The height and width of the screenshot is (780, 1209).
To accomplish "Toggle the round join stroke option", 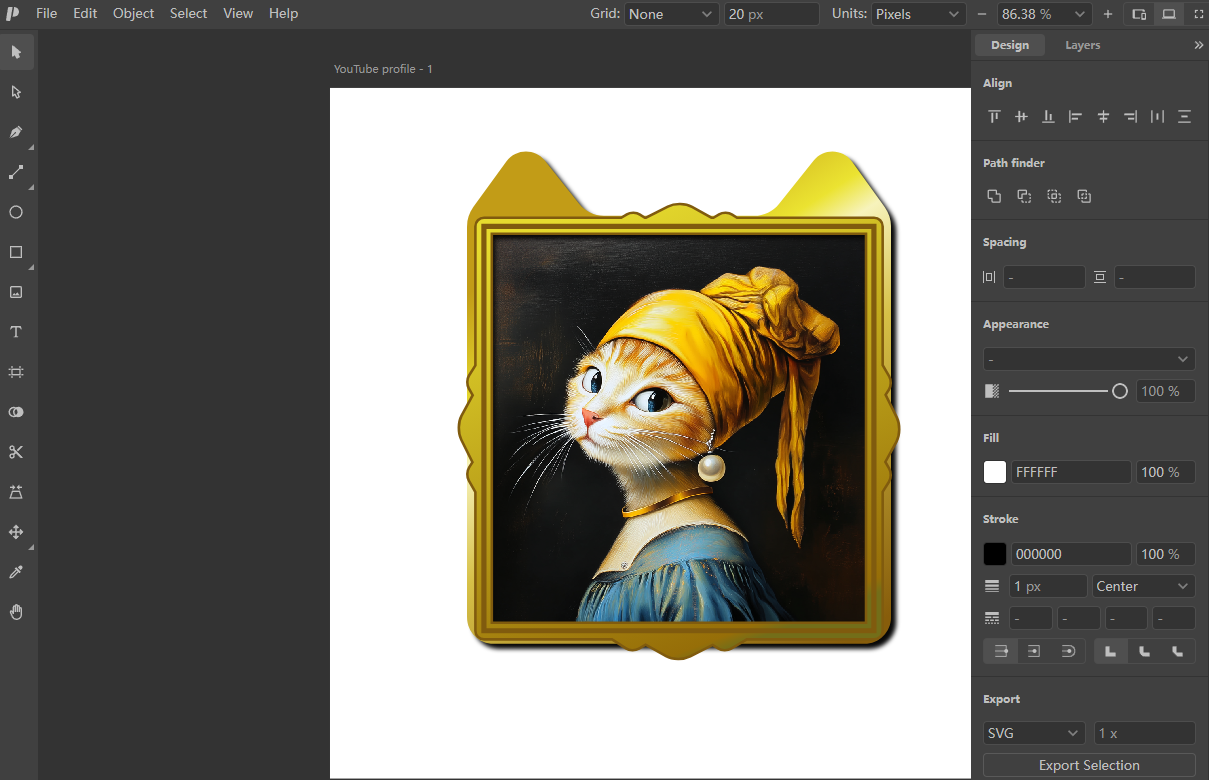I will coord(1144,651).
